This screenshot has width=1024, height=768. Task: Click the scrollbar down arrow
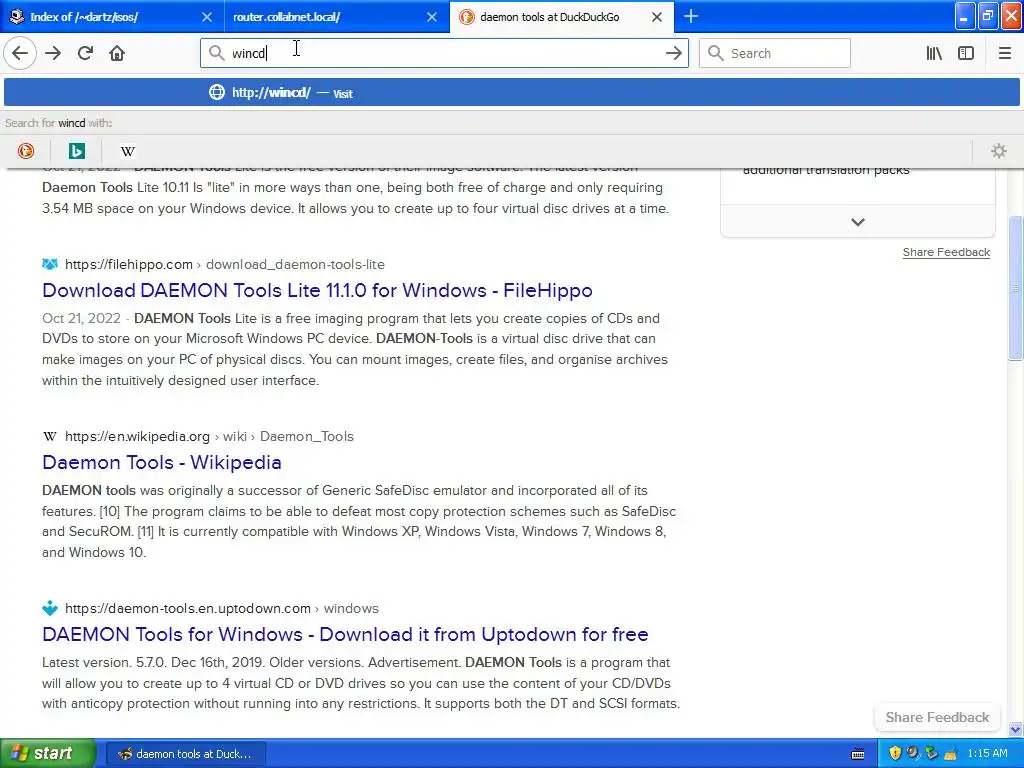(1015, 729)
